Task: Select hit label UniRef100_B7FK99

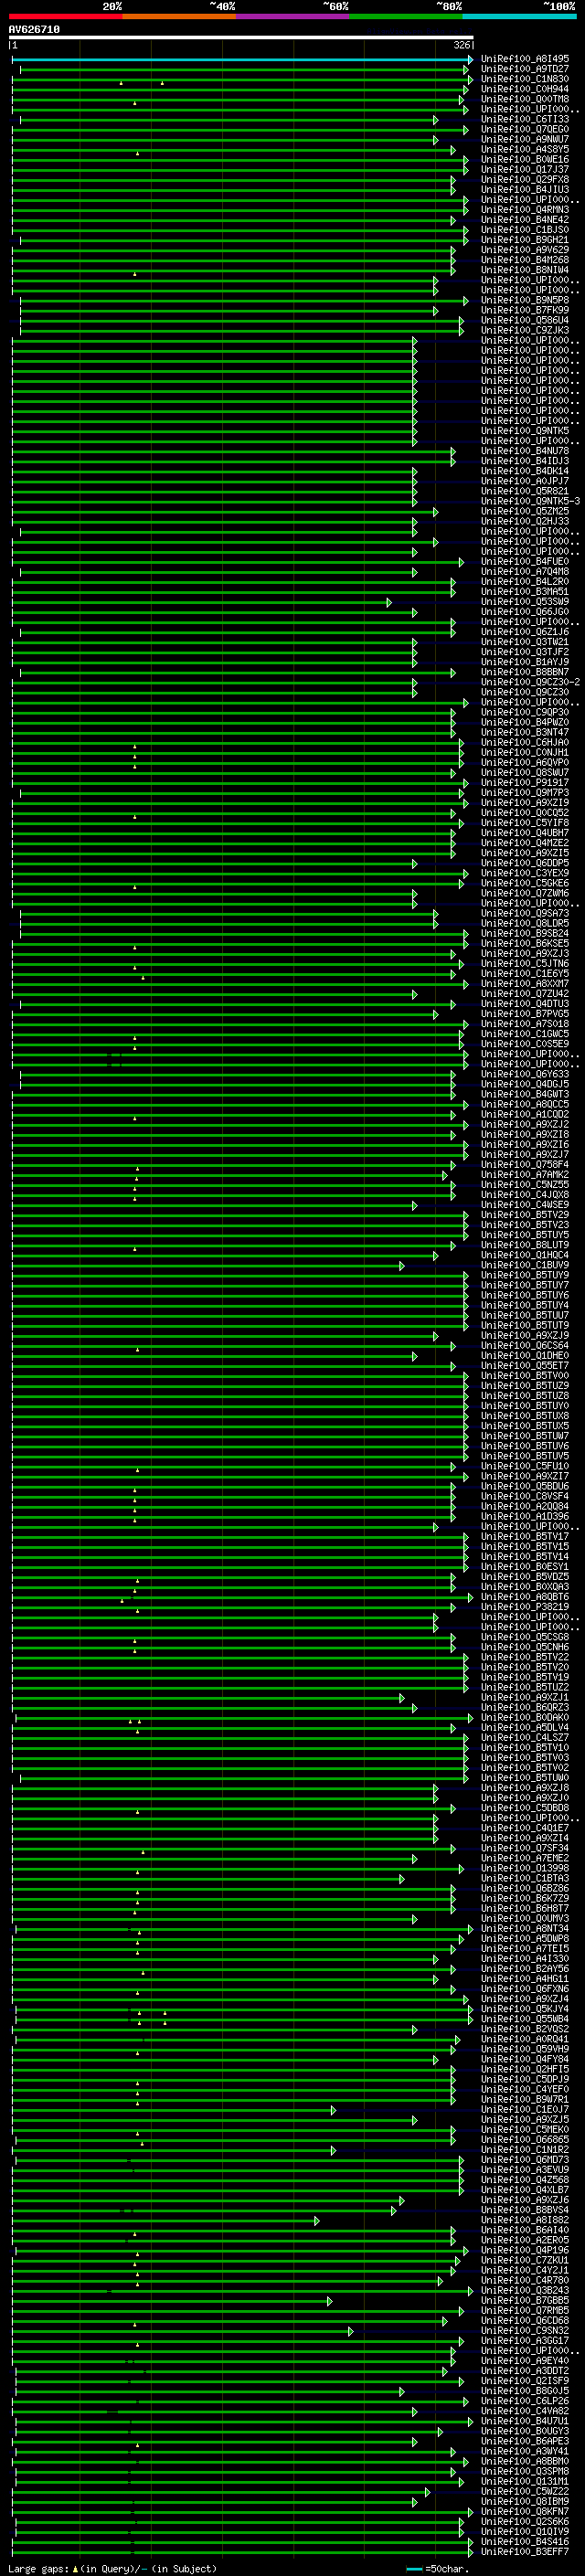Action: [x=525, y=310]
